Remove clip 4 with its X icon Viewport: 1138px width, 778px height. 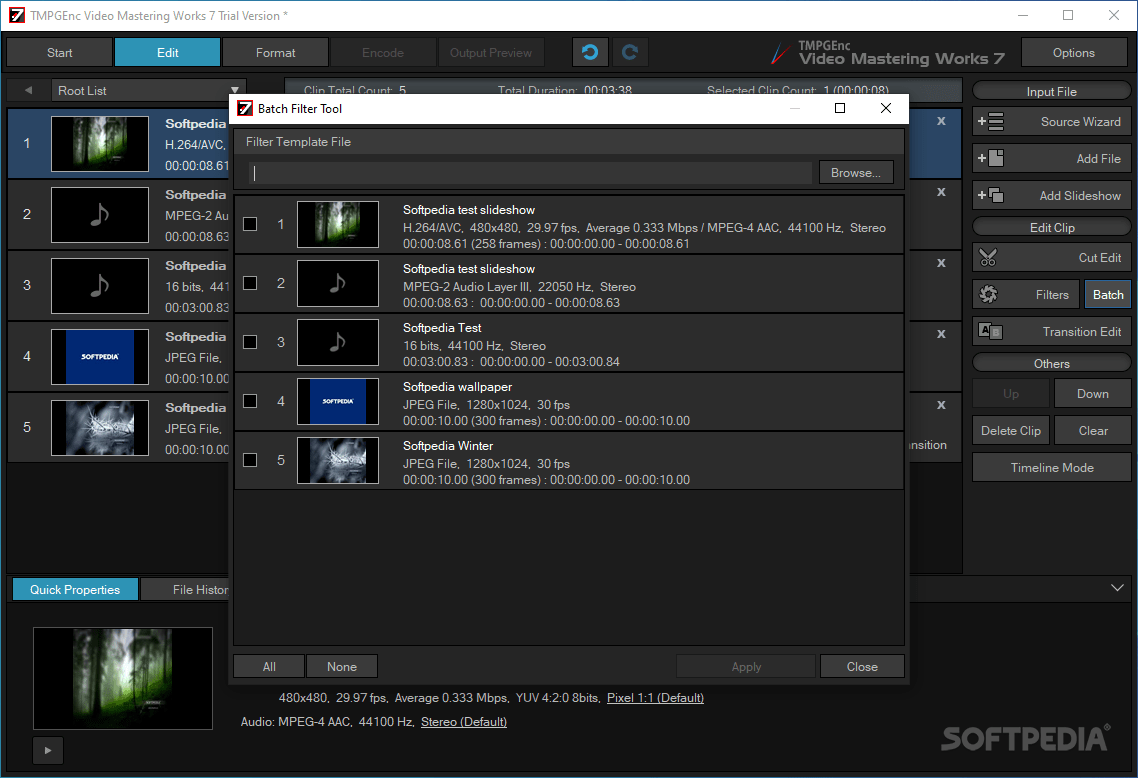click(x=941, y=334)
